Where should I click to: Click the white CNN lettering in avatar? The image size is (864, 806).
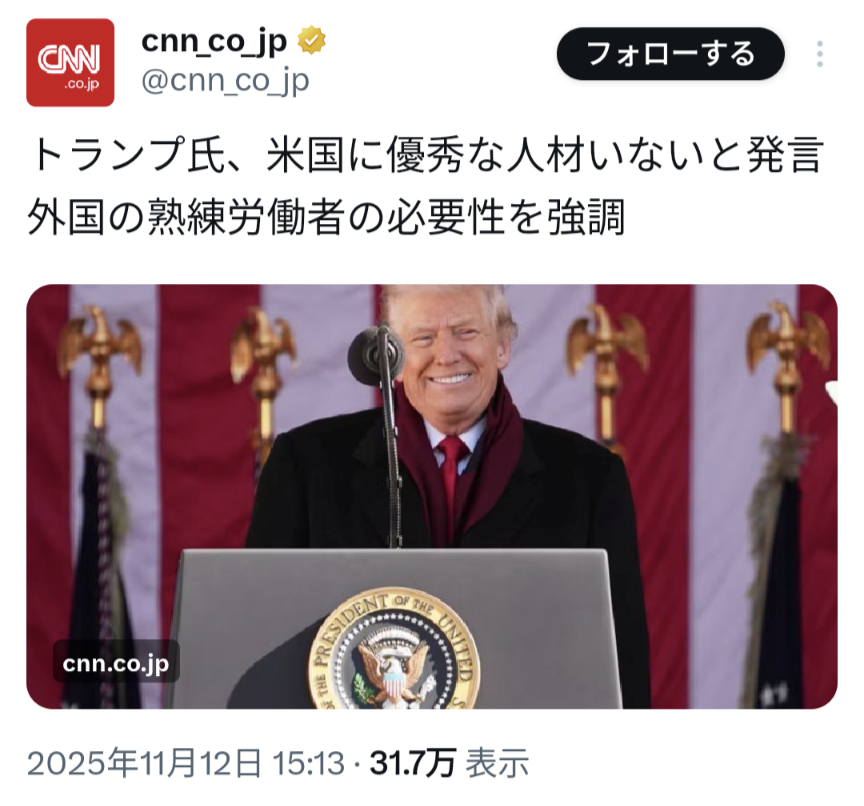click(x=69, y=58)
